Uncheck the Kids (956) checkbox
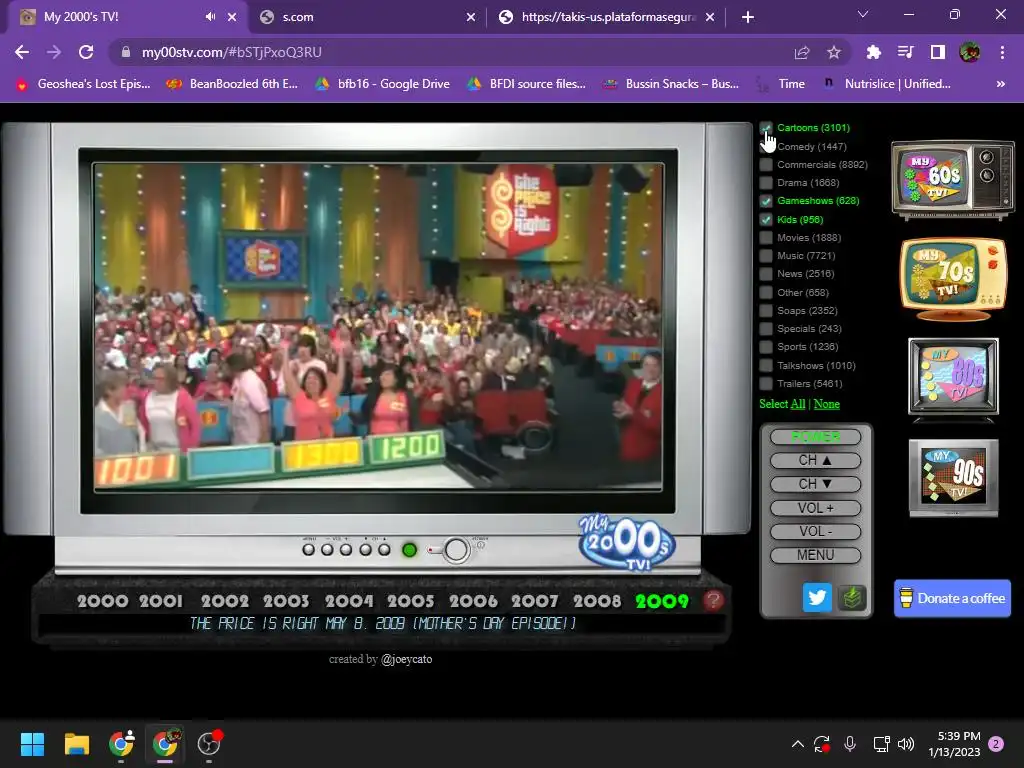 click(766, 219)
